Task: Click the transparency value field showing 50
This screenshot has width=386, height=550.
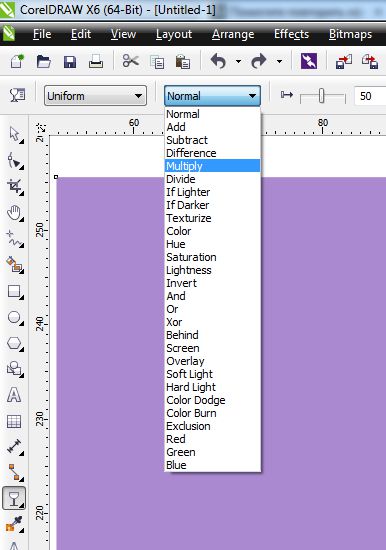Action: pyautogui.click(x=370, y=96)
